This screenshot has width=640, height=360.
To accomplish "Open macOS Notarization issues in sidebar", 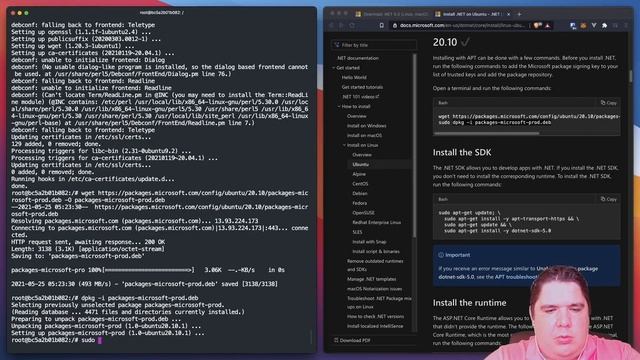I will (x=374, y=289).
